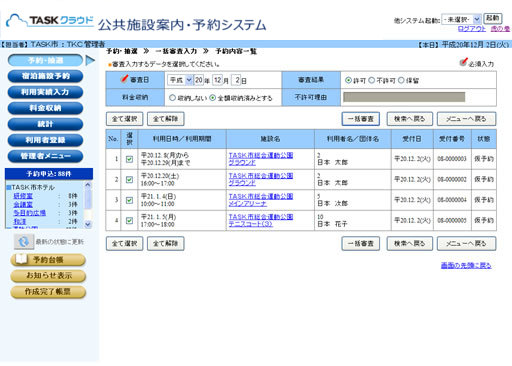
Task: Open the 平成 era dropdown
Action: tap(180, 80)
